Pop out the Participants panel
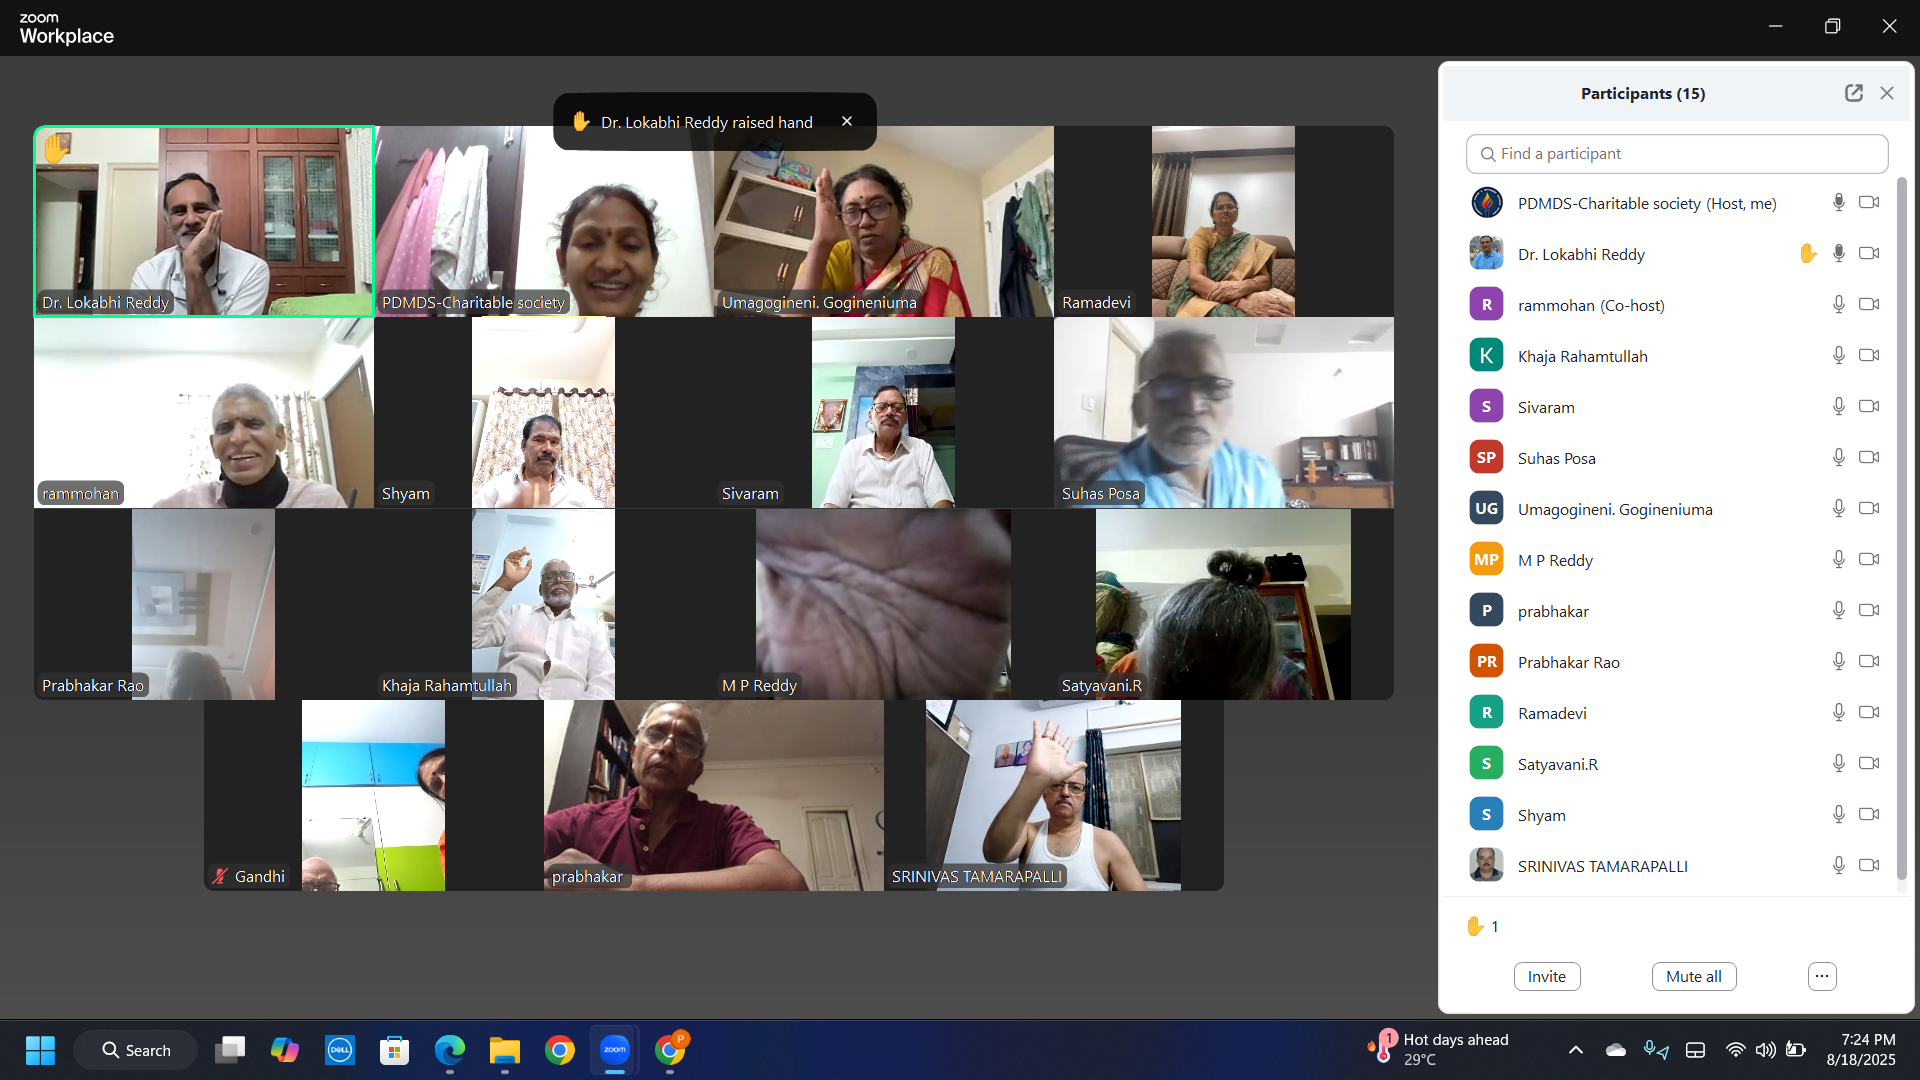 click(1854, 93)
